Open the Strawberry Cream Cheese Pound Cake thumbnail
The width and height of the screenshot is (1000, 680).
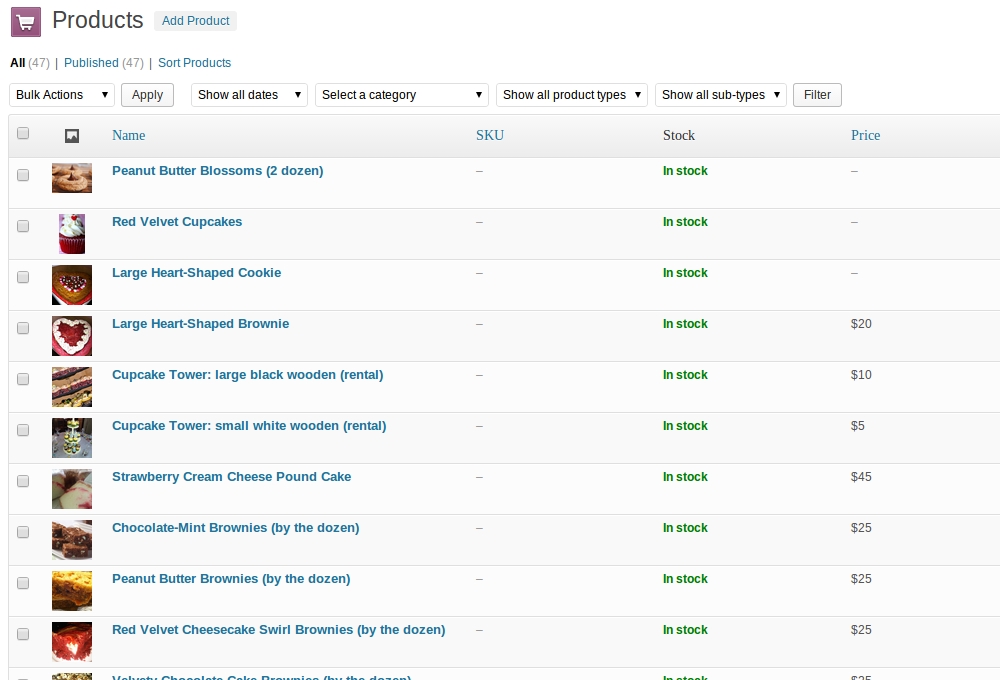point(72,489)
